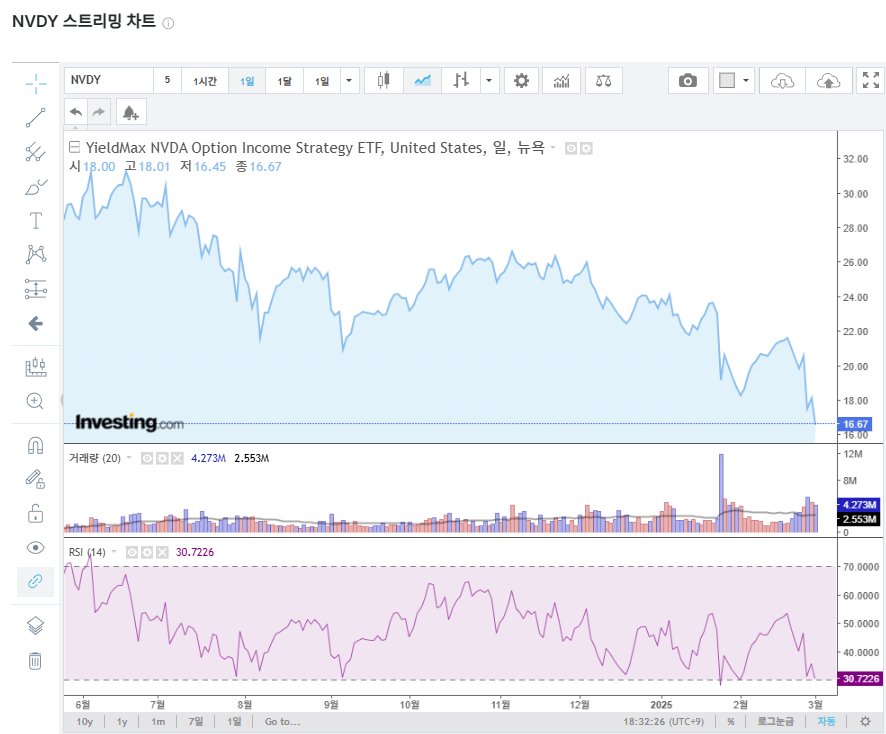Select the text annotation tool

coord(36,220)
